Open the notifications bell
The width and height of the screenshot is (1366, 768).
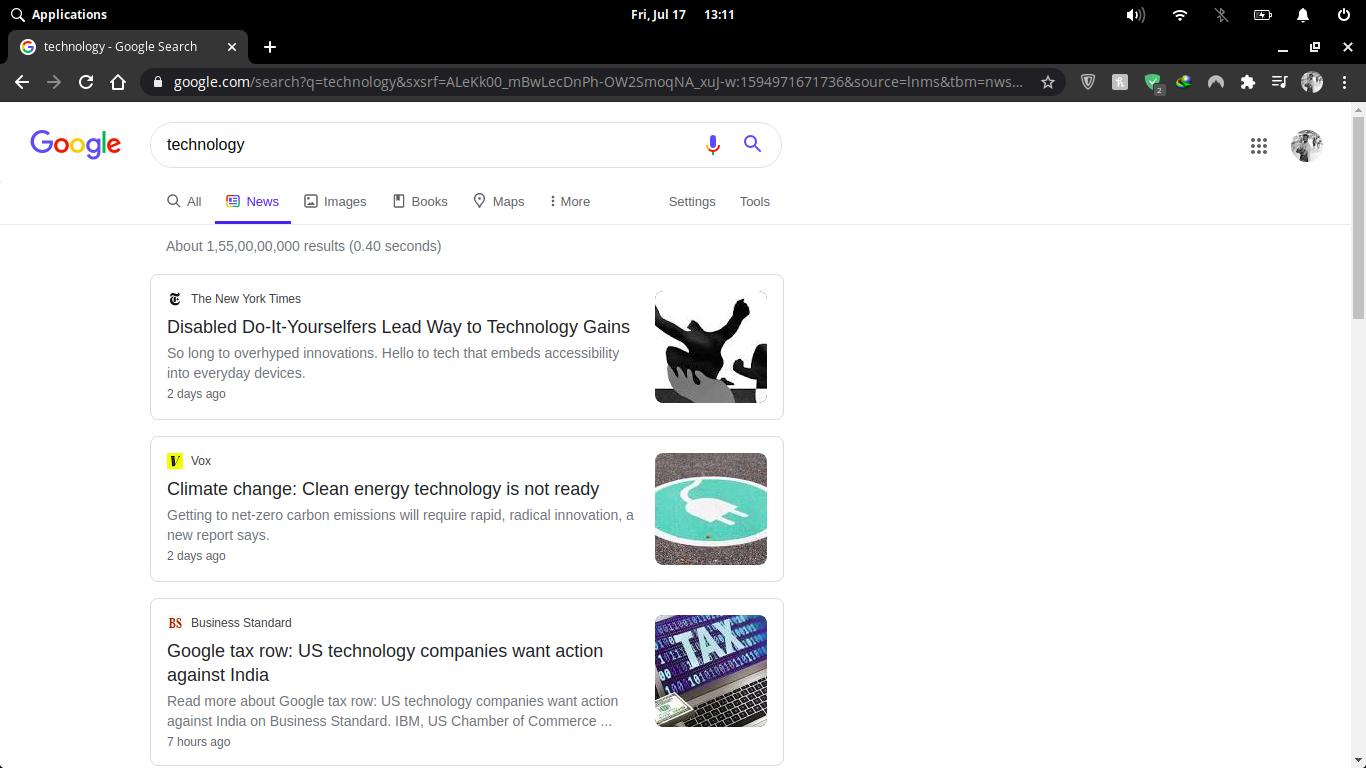point(1303,15)
